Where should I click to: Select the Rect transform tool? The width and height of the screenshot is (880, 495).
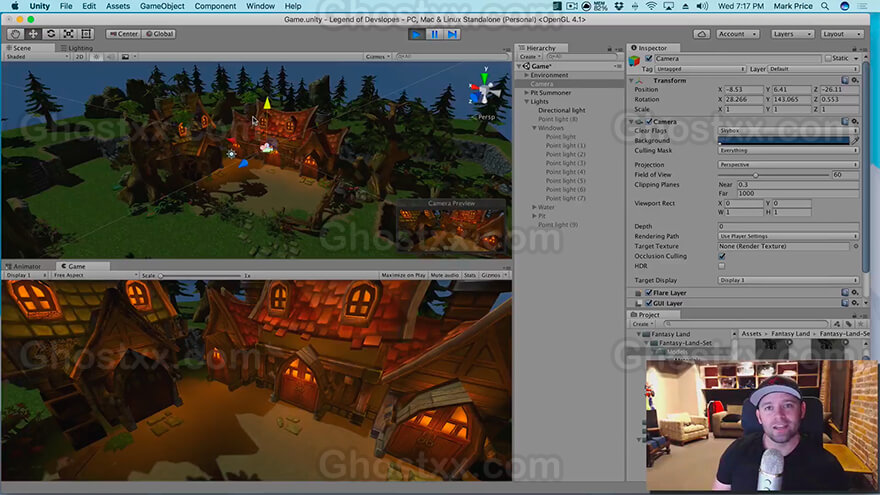86,34
